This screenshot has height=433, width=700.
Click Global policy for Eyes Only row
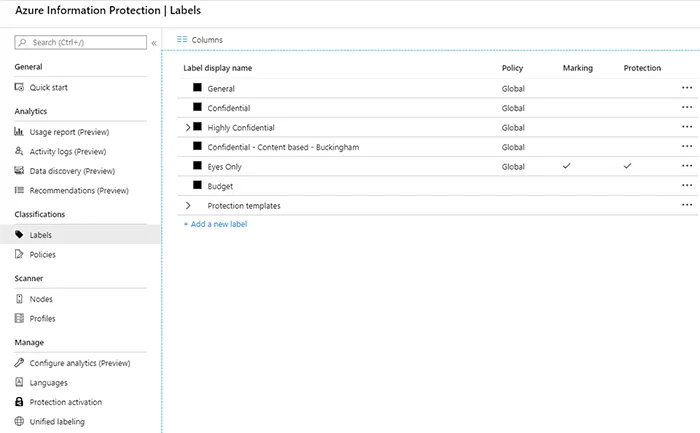513,167
